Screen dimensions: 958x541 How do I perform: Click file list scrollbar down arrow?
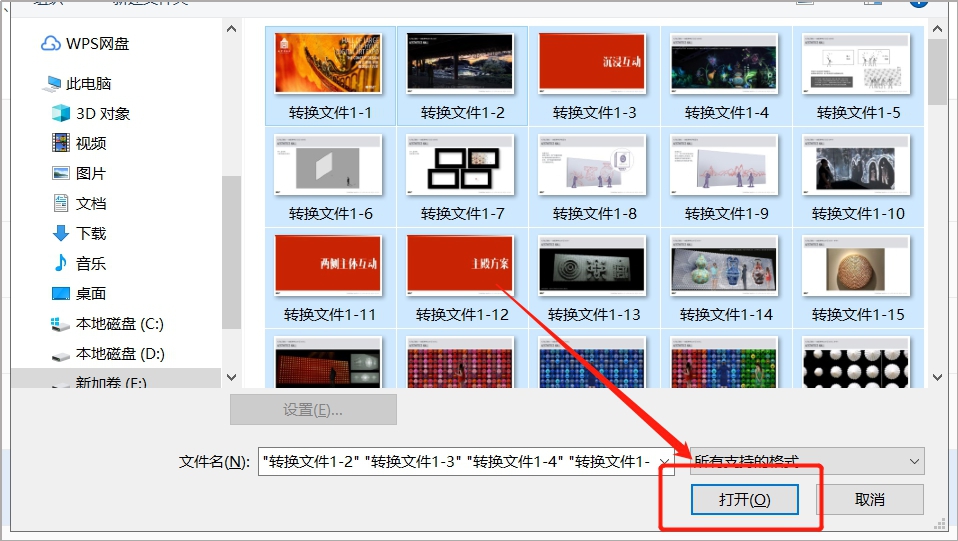tap(937, 377)
